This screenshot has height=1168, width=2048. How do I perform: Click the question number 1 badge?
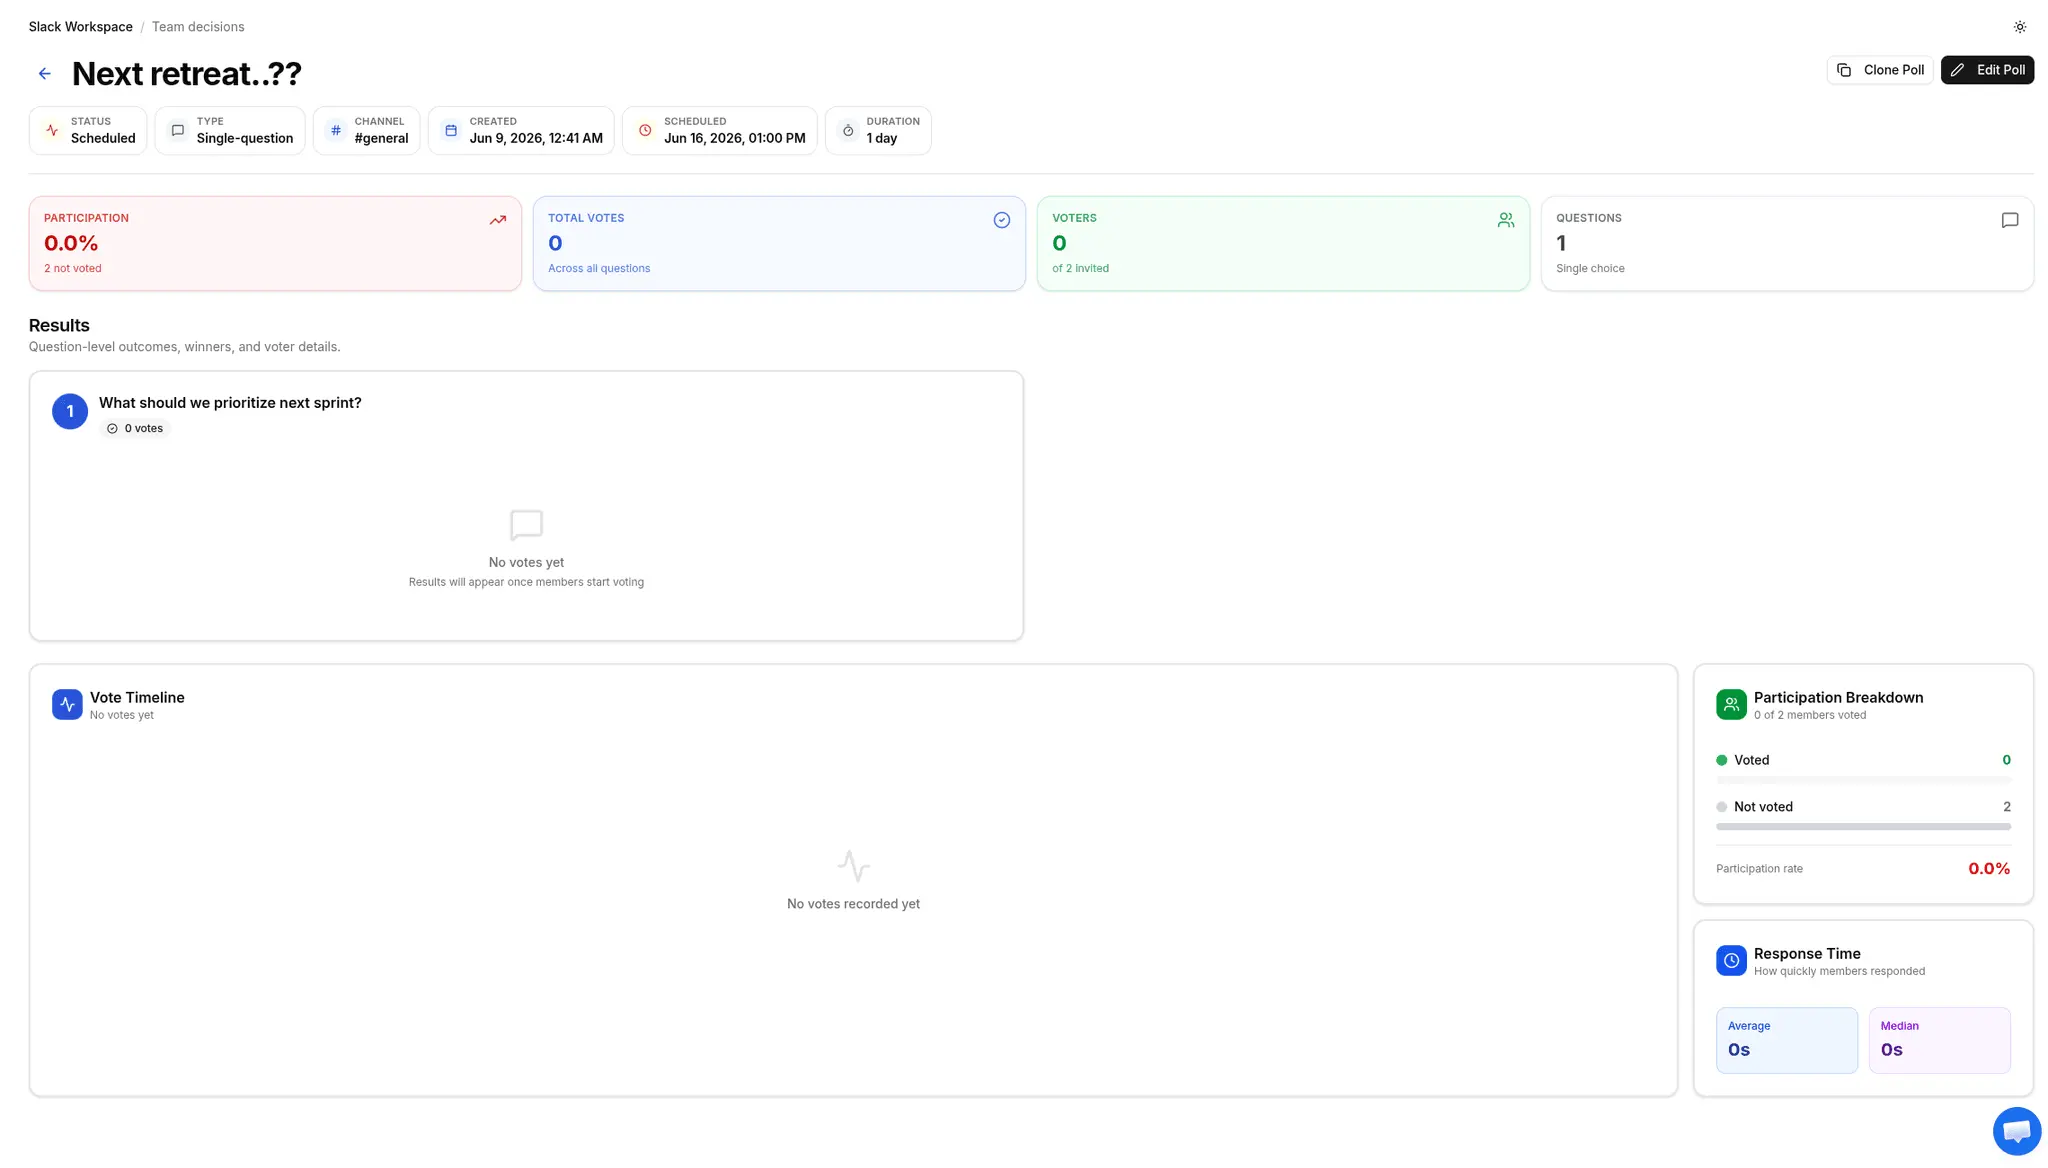click(70, 411)
